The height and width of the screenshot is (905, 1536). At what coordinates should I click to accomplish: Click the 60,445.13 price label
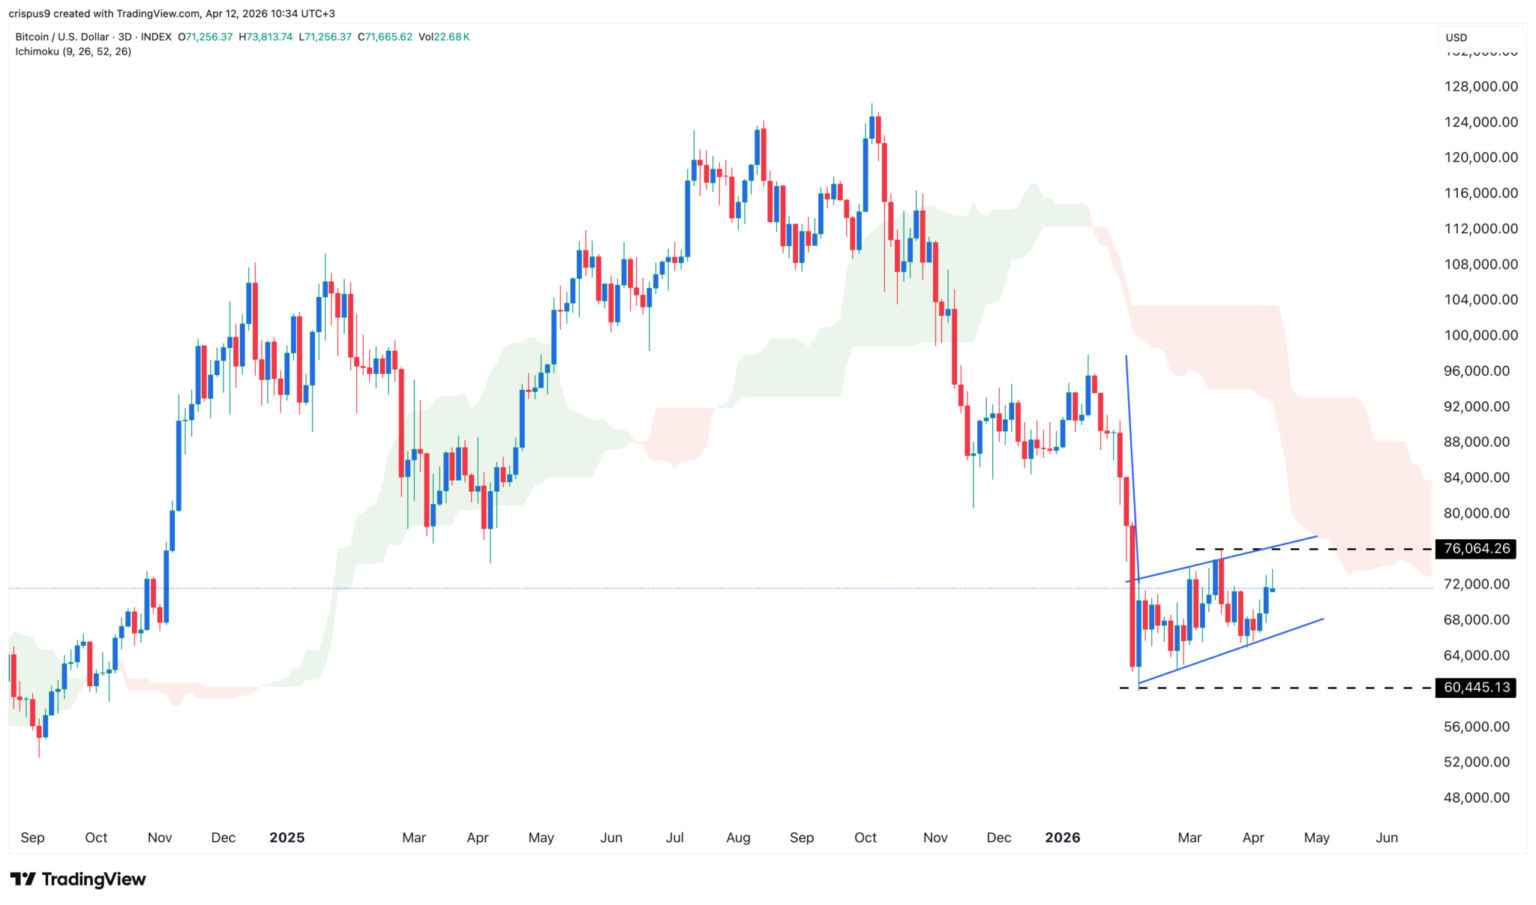pos(1475,688)
